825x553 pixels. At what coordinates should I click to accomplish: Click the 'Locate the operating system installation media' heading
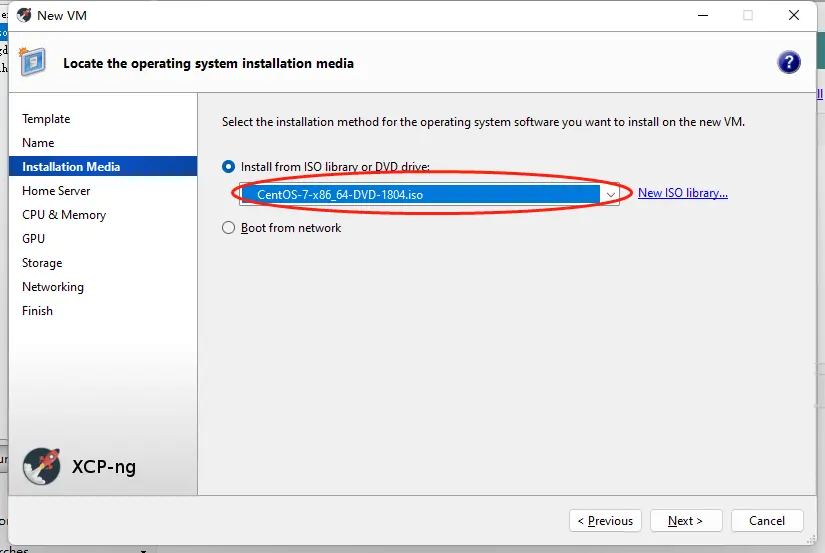click(x=208, y=64)
